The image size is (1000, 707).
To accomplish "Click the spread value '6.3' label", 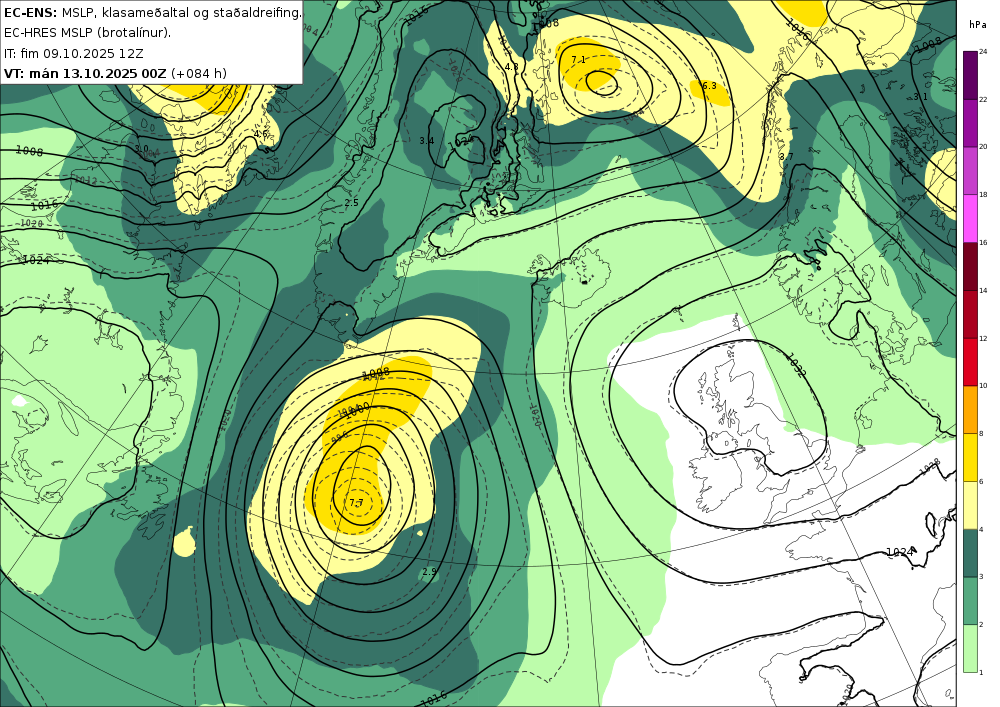I will coord(709,85).
